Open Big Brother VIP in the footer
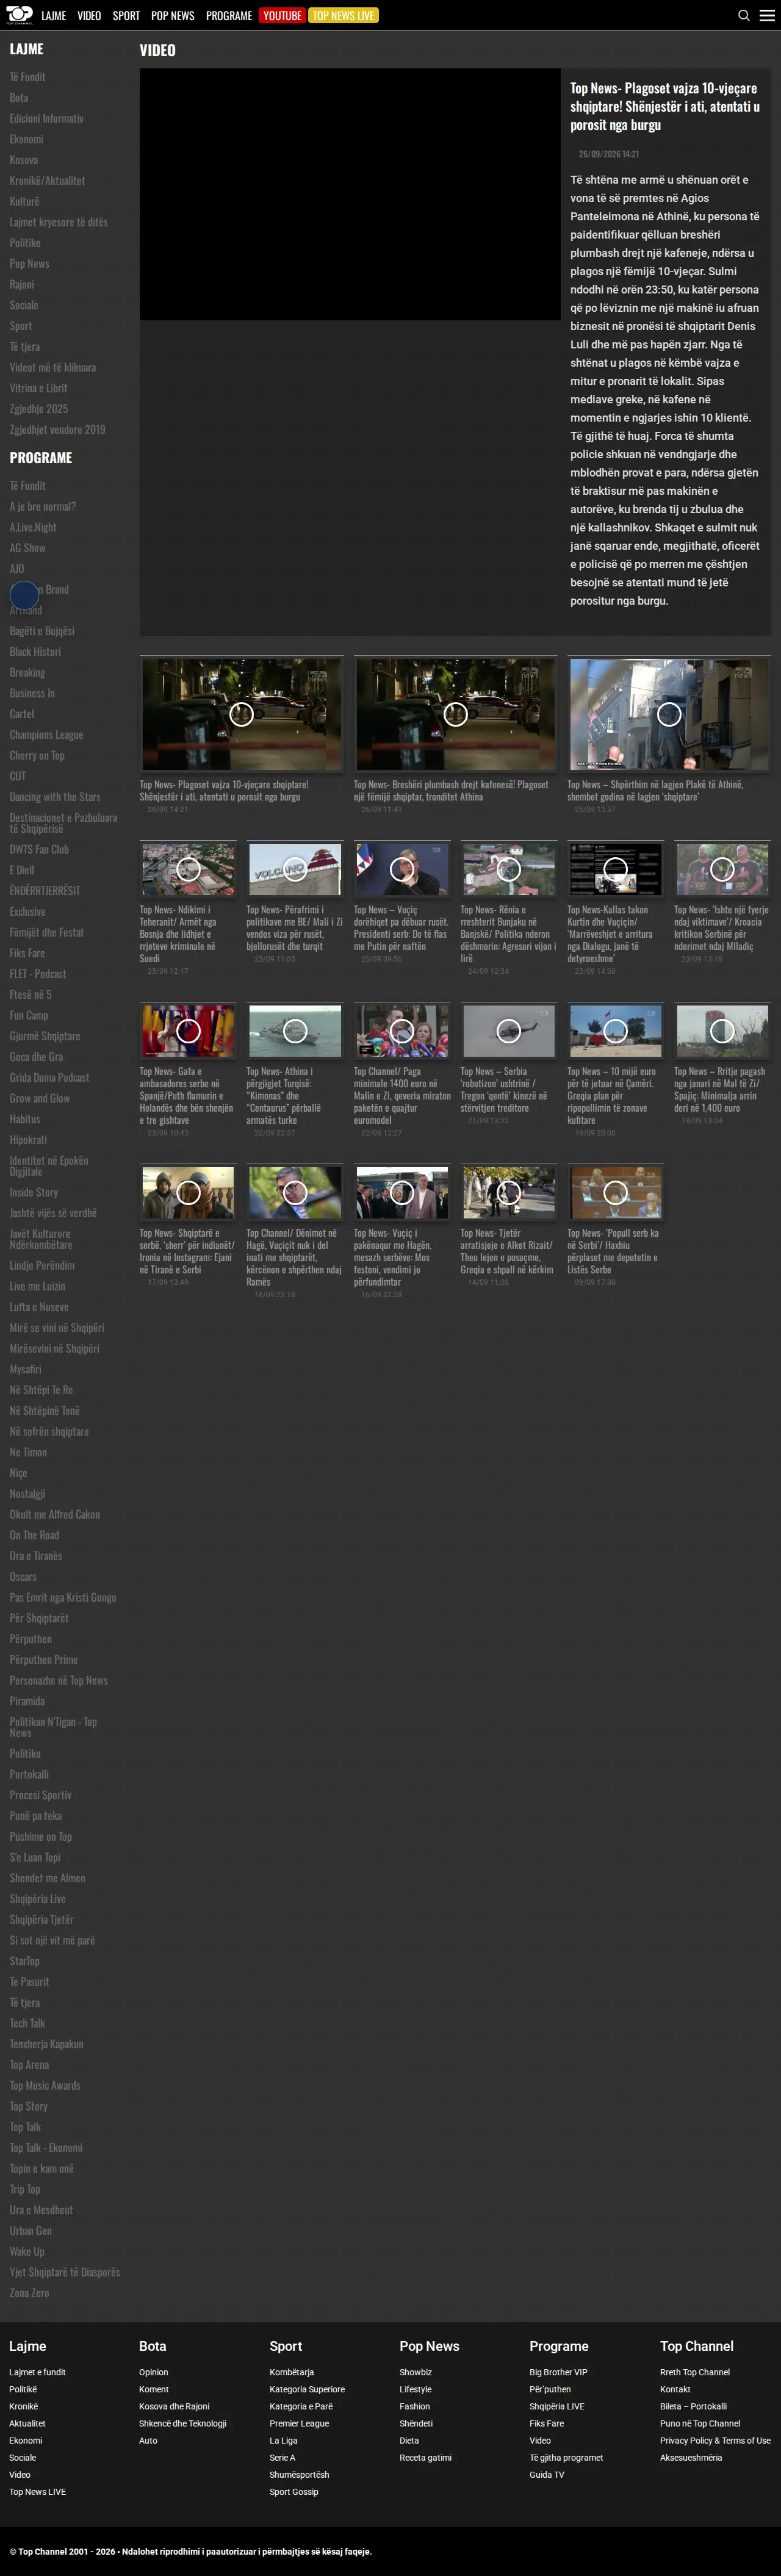Image resolution: width=781 pixels, height=2576 pixels. (x=558, y=2372)
